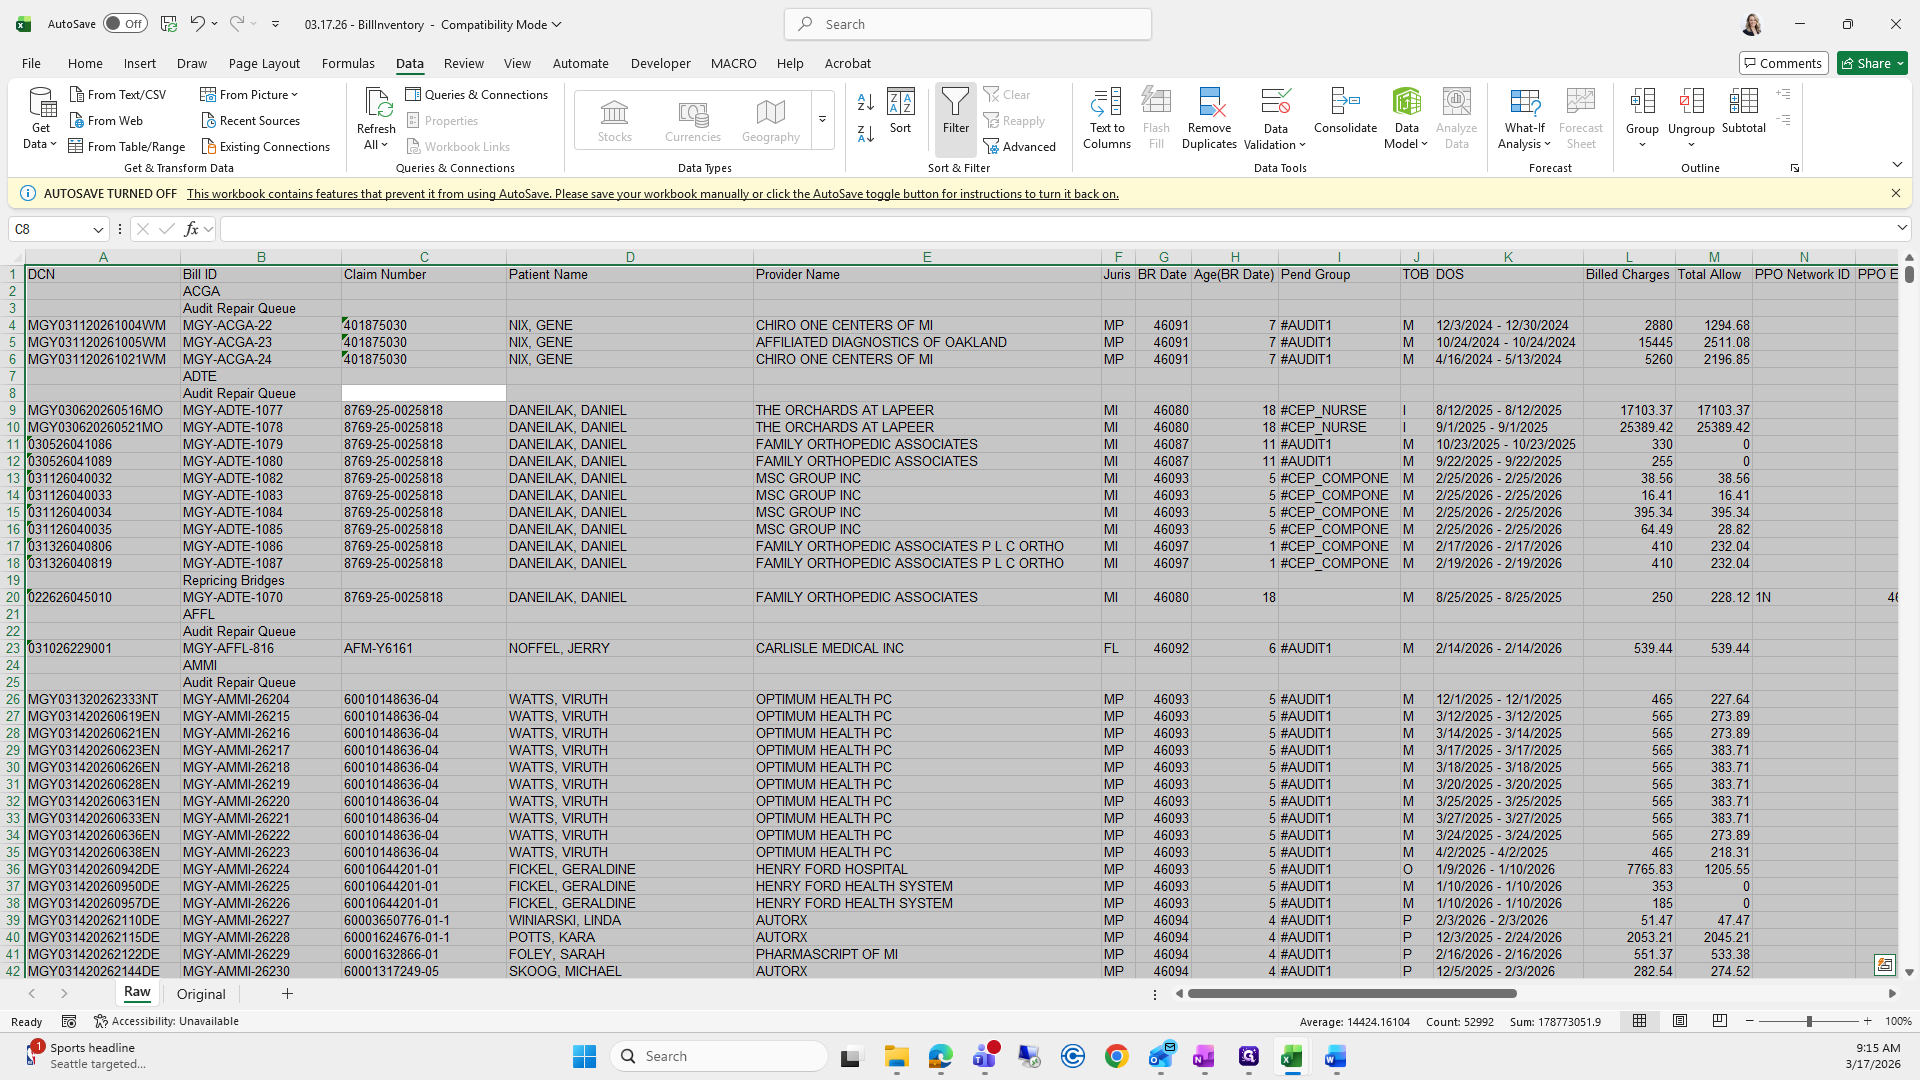The image size is (1920, 1080).
Task: Click the AutoSave warning message link
Action: pyautogui.click(x=652, y=194)
